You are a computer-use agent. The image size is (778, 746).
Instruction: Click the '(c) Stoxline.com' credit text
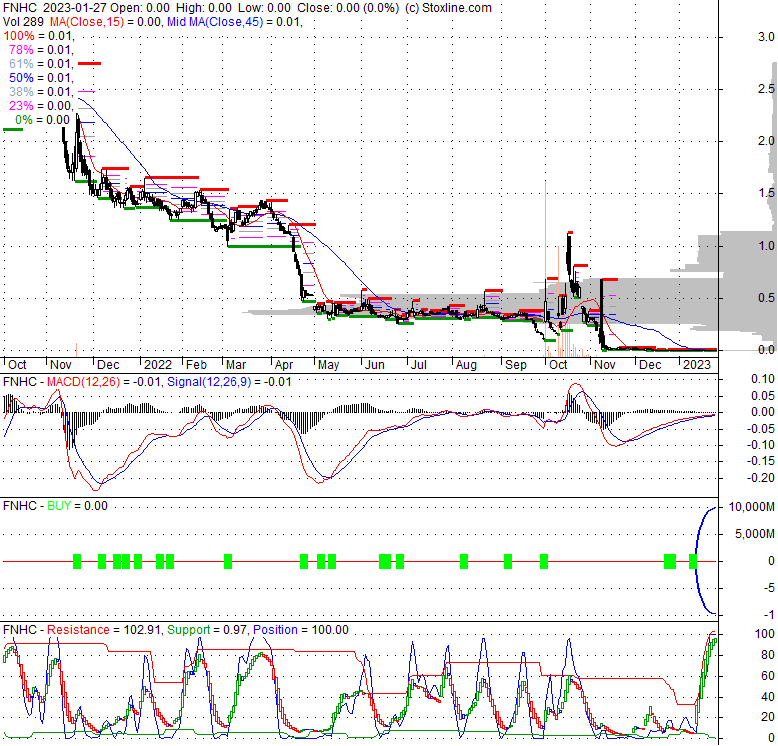pyautogui.click(x=448, y=8)
